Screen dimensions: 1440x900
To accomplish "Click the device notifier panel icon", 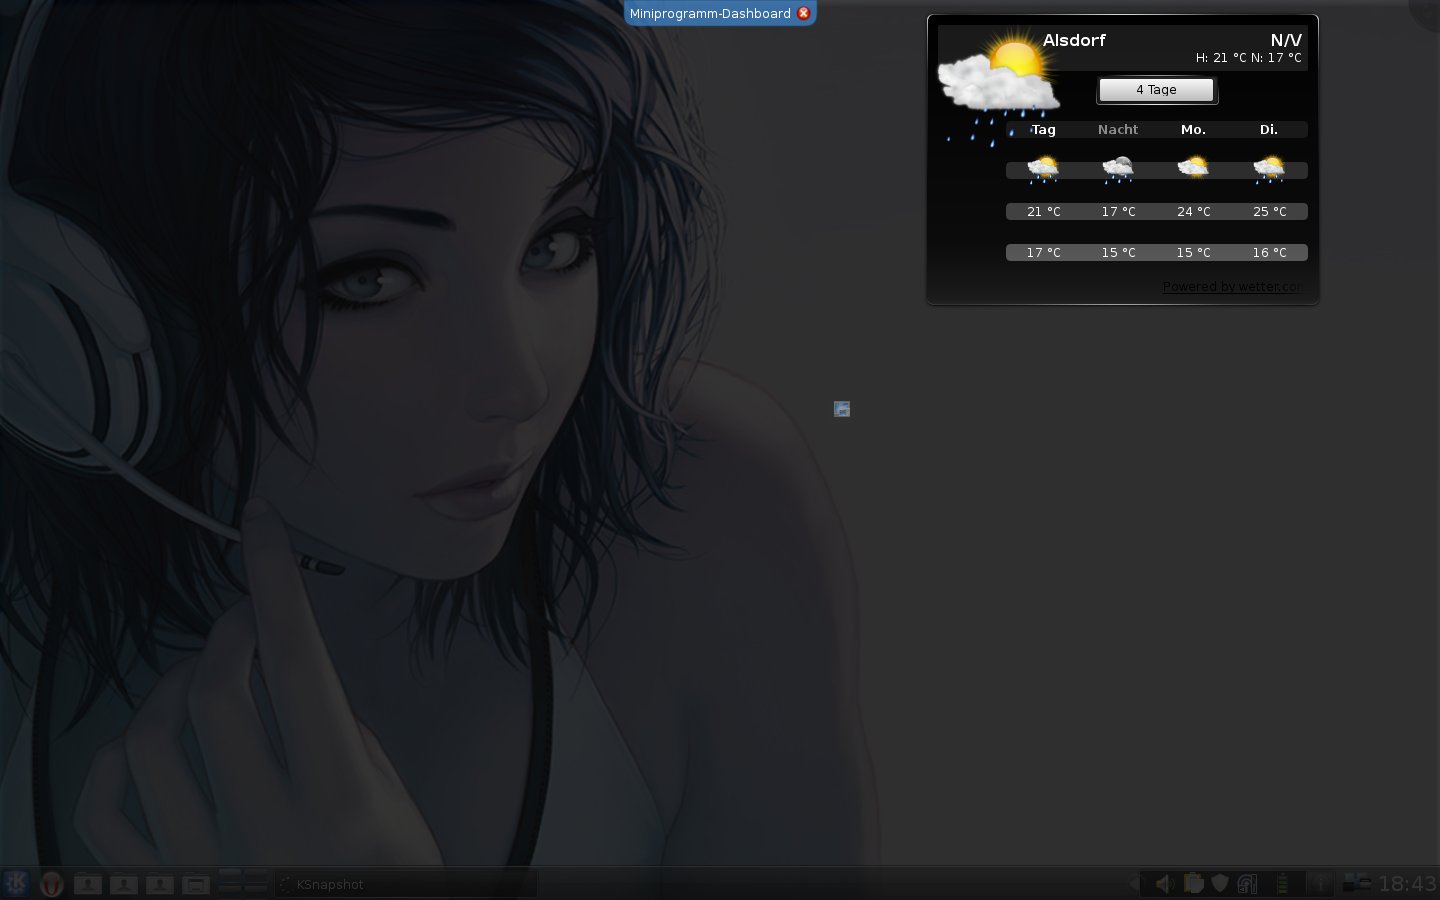I will 1356,884.
